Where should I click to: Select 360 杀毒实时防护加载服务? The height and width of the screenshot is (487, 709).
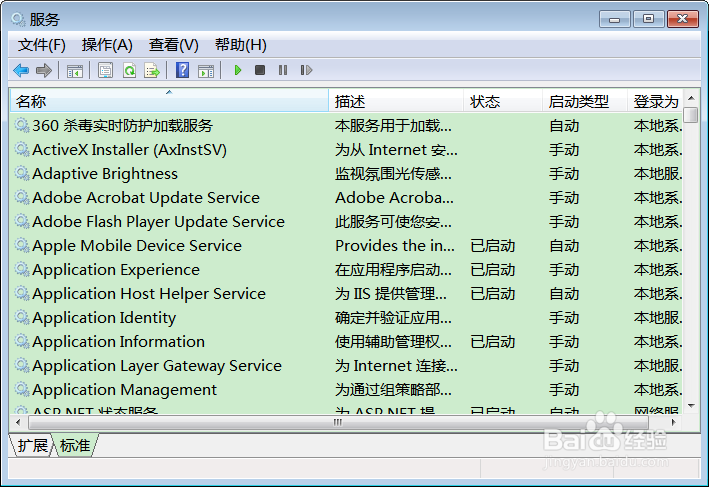(x=123, y=125)
